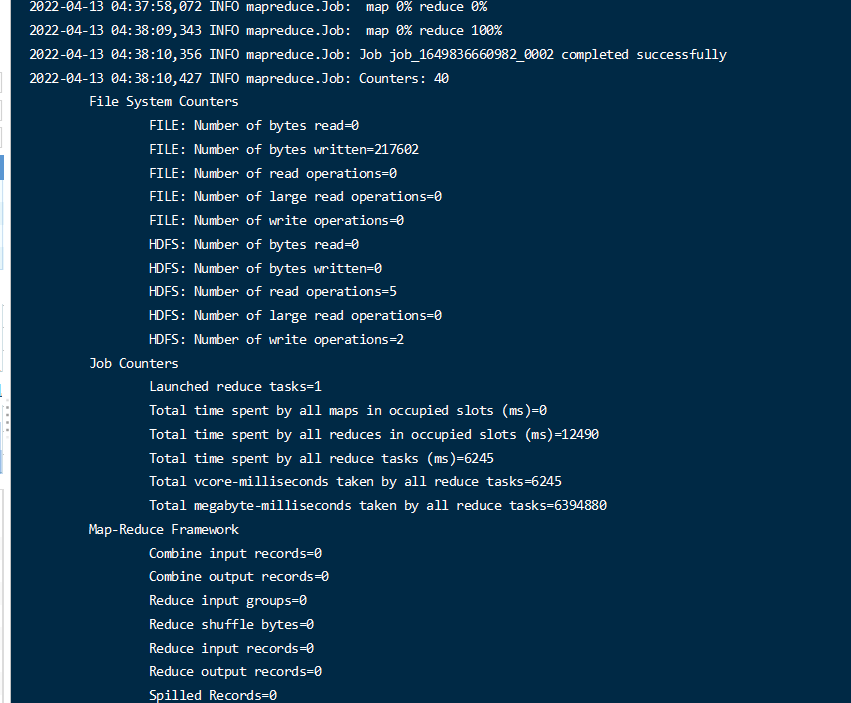Click the dotted splitter handle on left edge
The width and height of the screenshot is (851, 703).
(5, 416)
